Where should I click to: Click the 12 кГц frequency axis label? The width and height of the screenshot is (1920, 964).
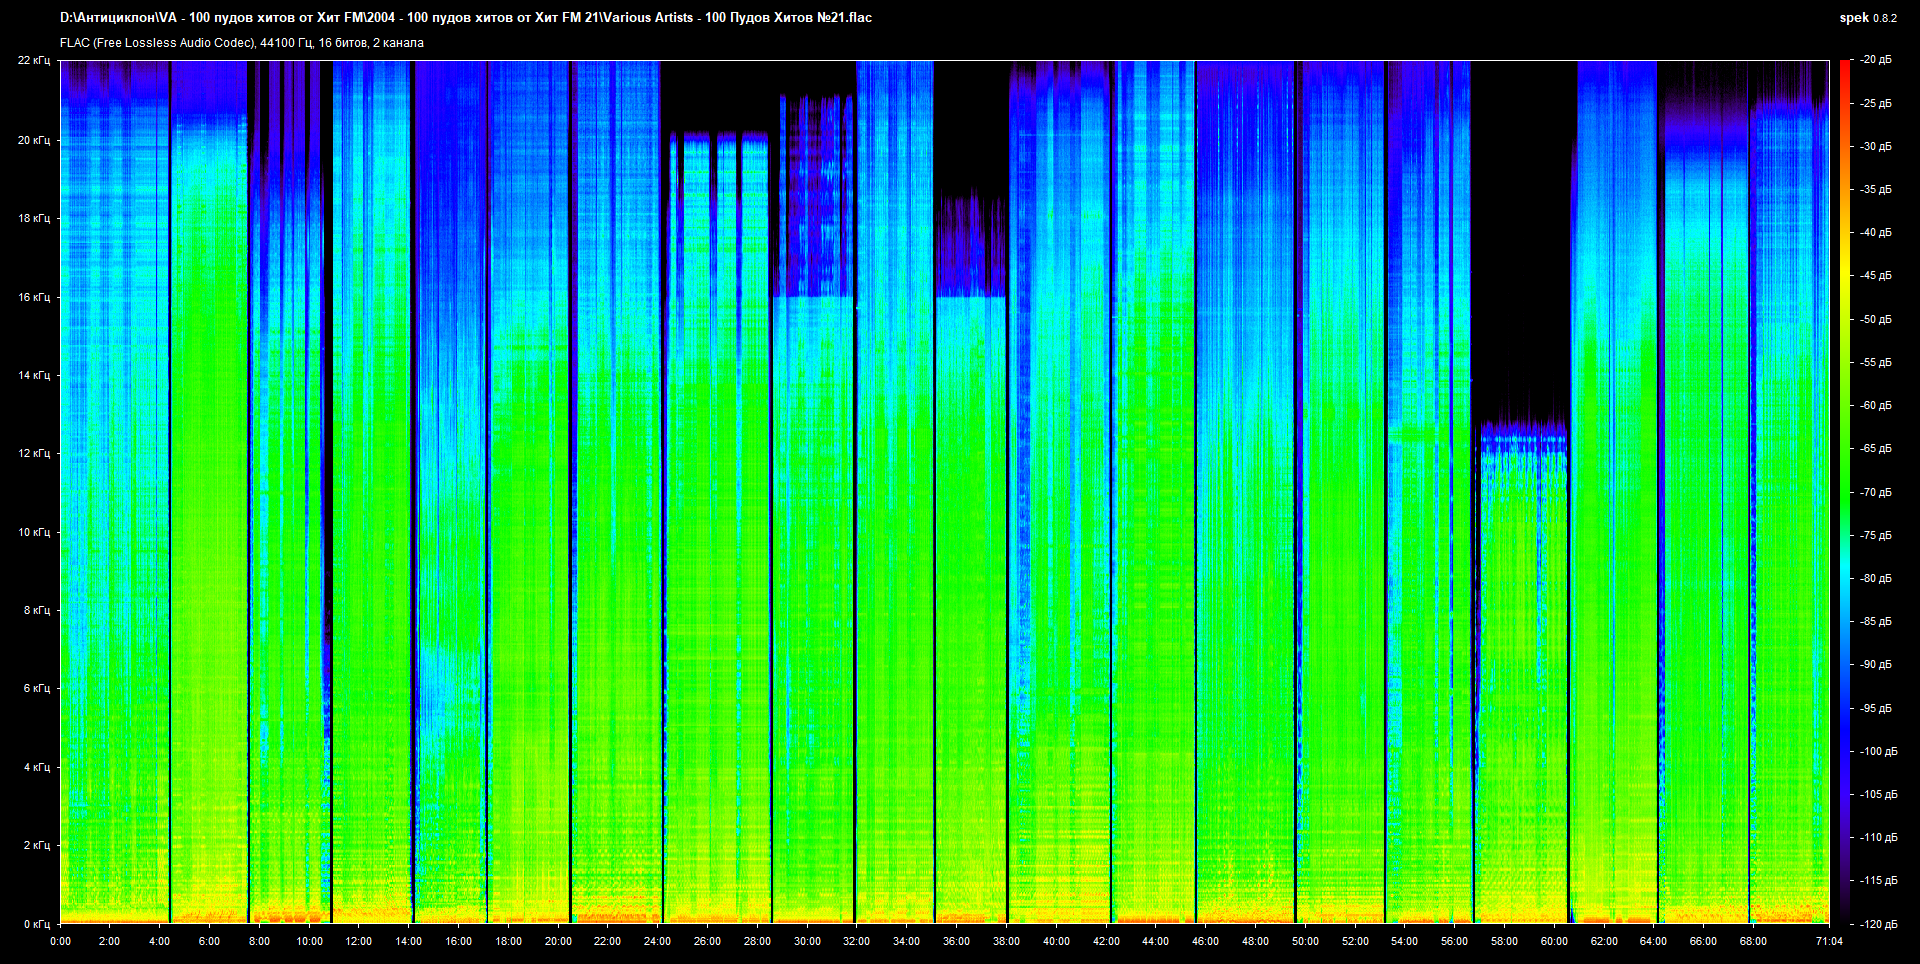tap(33, 454)
